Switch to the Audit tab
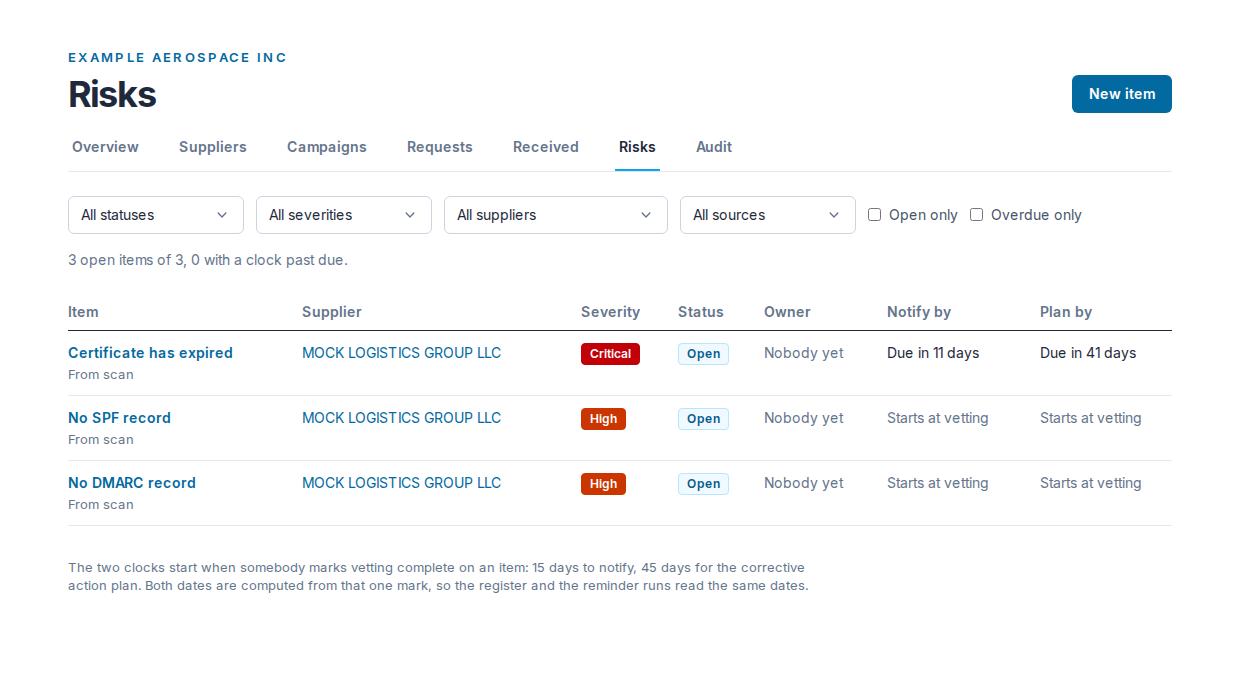The image size is (1240, 700). [714, 147]
